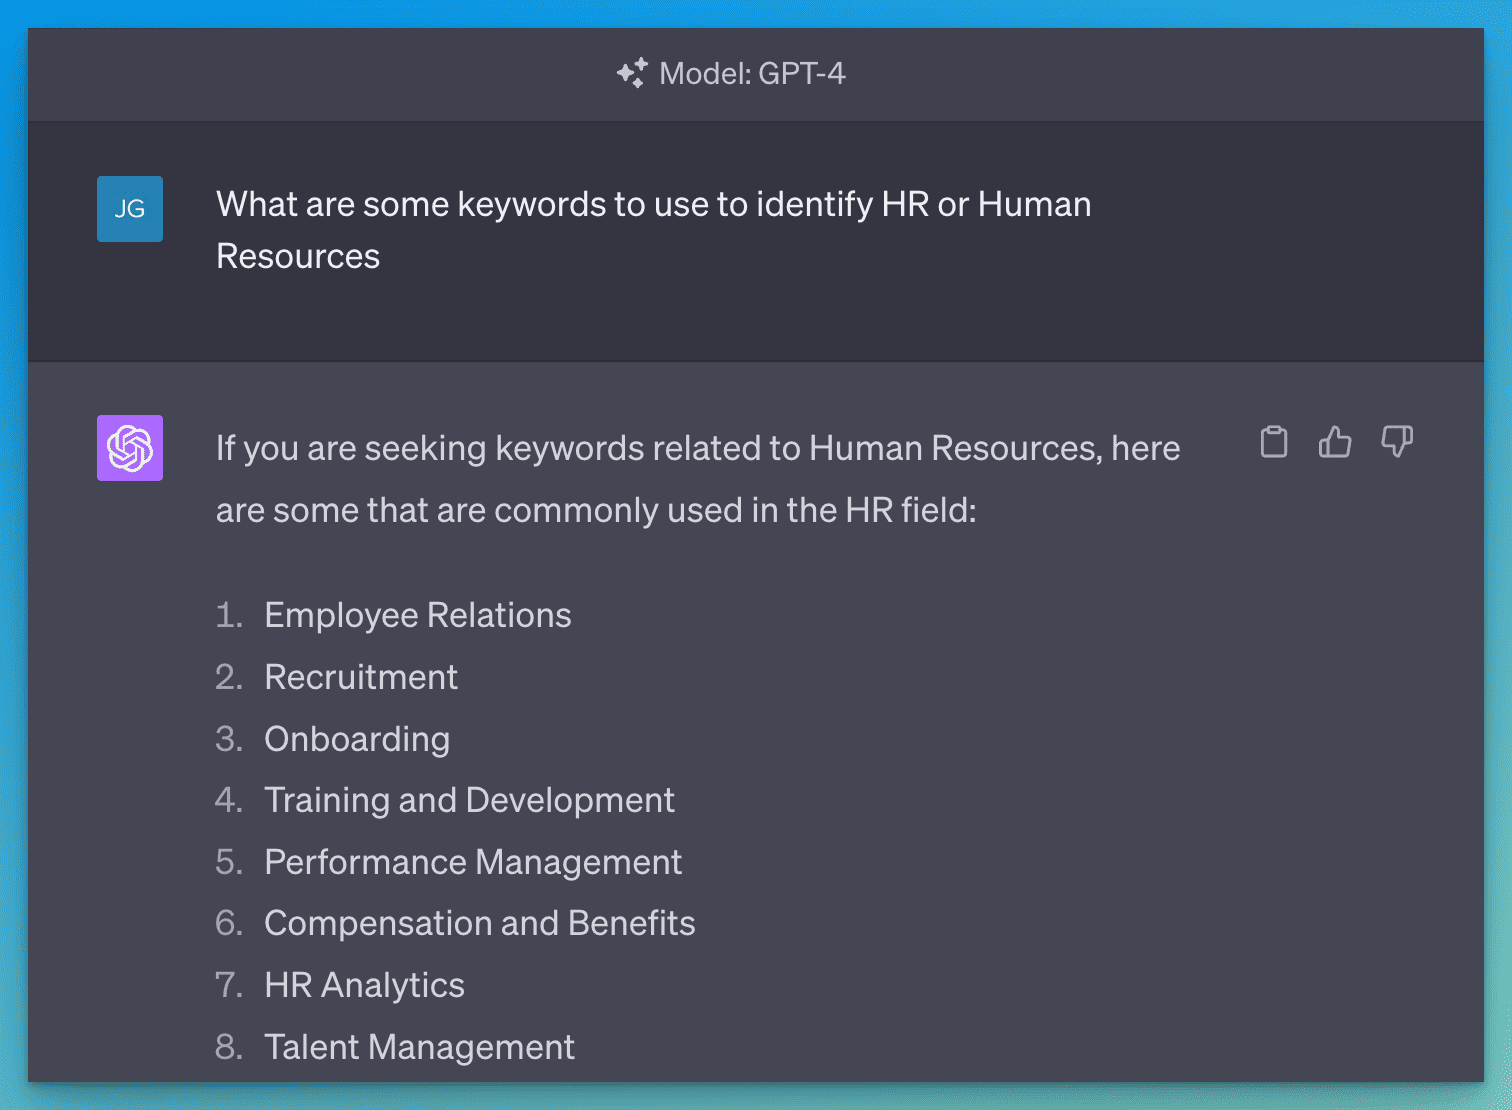Click the user question starting 'What are some keywords'
This screenshot has width=1512, height=1110.
pyautogui.click(x=653, y=204)
